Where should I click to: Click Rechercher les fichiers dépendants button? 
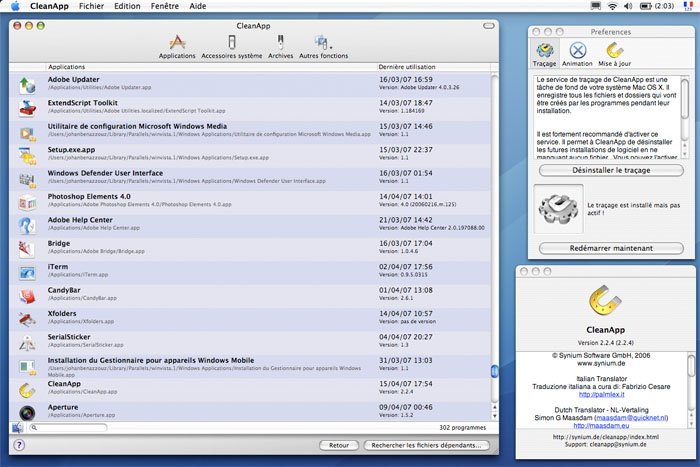click(x=426, y=445)
